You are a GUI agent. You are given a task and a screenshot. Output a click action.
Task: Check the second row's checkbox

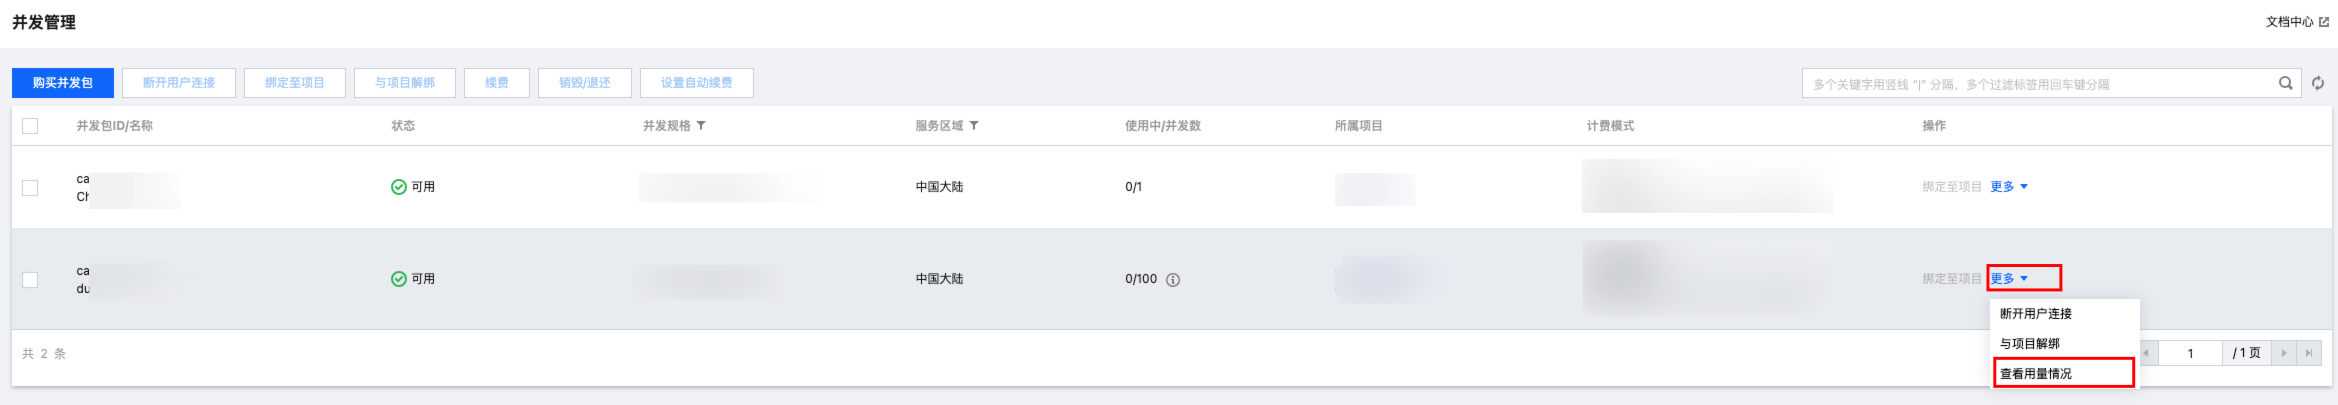pyautogui.click(x=30, y=280)
